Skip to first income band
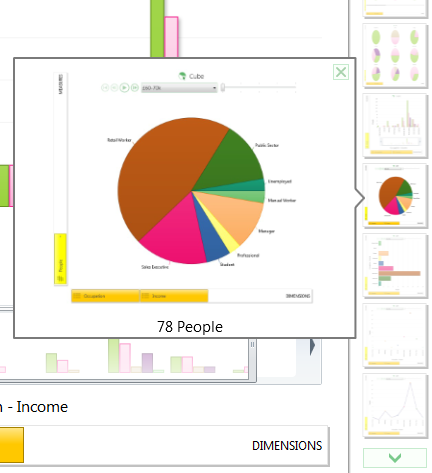This screenshot has width=432, height=473. click(x=105, y=88)
